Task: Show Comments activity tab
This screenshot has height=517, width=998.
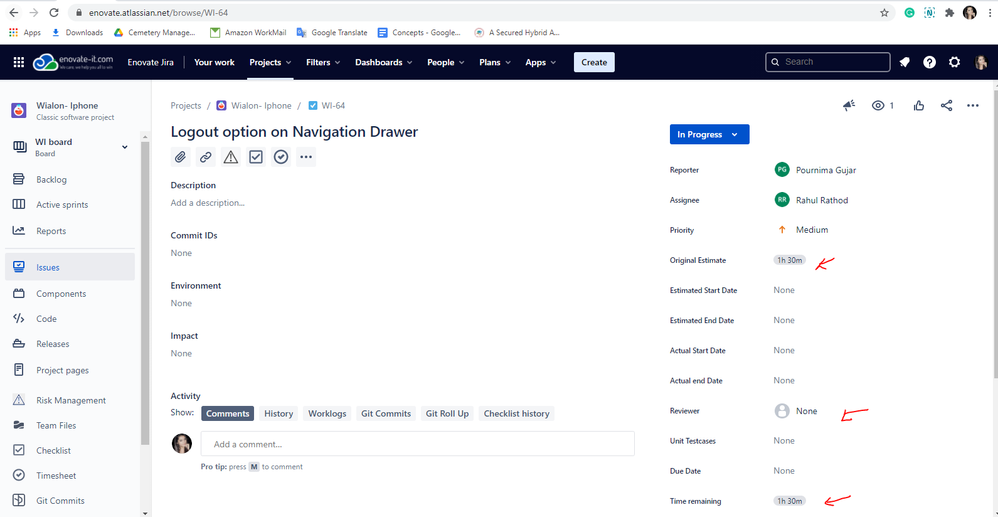Action: pos(228,414)
